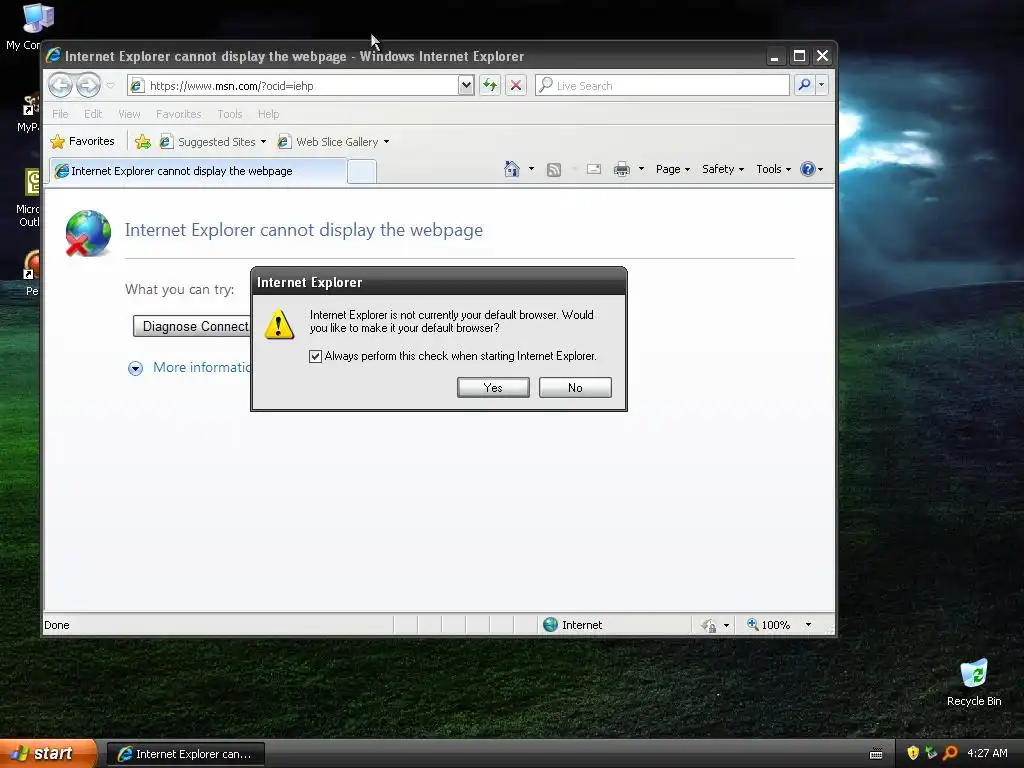The width and height of the screenshot is (1024, 768).
Task: Click the keyboard icon in taskbar
Action: (x=876, y=754)
